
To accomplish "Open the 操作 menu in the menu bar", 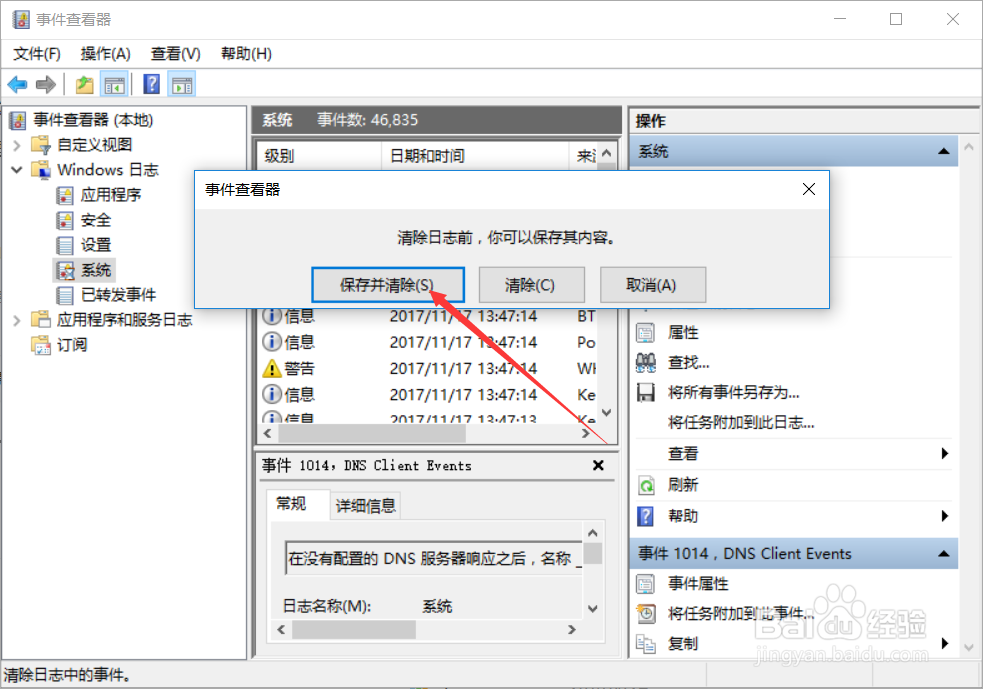I will [x=104, y=53].
